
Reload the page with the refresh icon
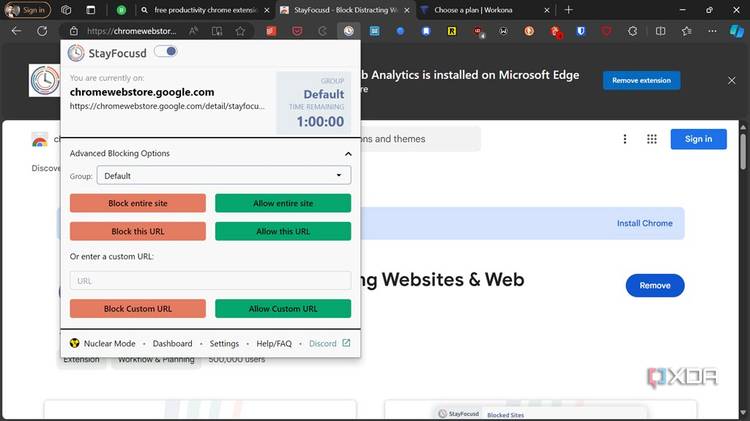(x=42, y=31)
